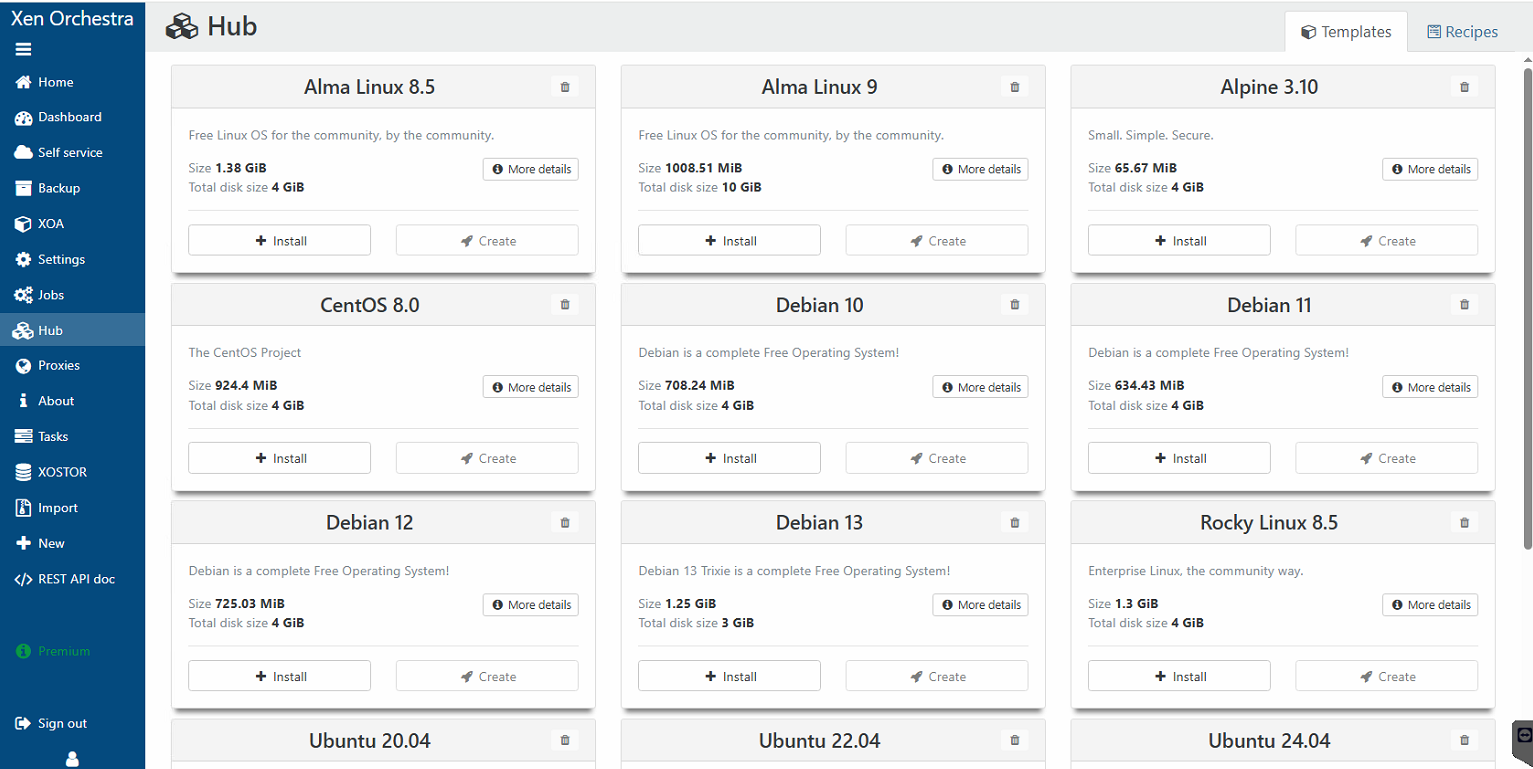Sign out of Xen Orchestra
1533x769 pixels.
click(62, 723)
